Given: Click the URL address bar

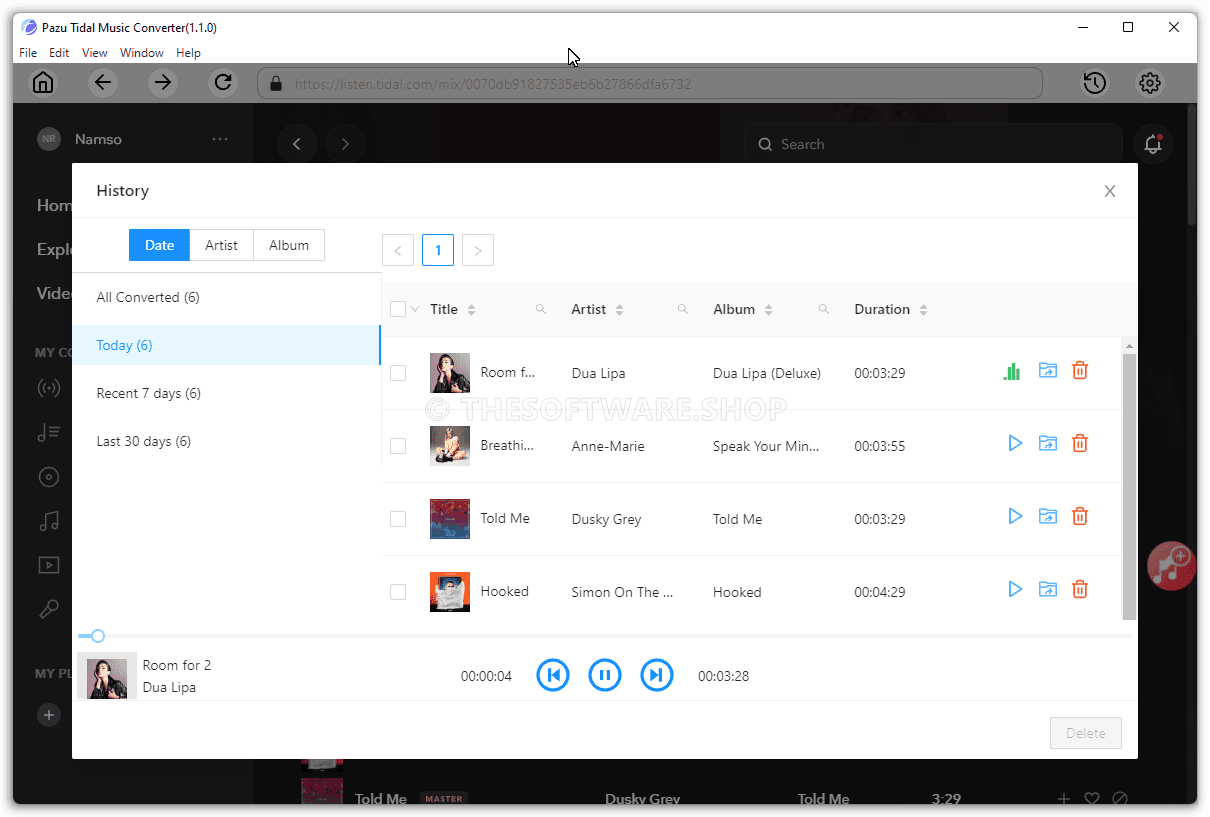Looking at the screenshot, I should [650, 83].
